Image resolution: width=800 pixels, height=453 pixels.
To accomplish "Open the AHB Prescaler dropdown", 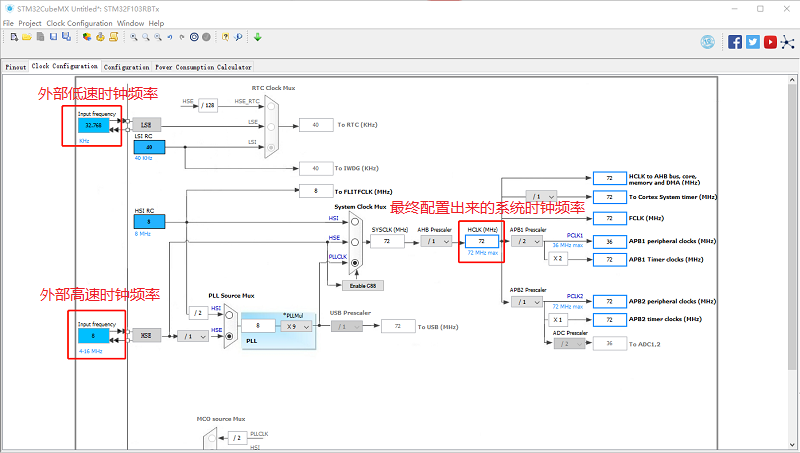I will [x=435, y=241].
